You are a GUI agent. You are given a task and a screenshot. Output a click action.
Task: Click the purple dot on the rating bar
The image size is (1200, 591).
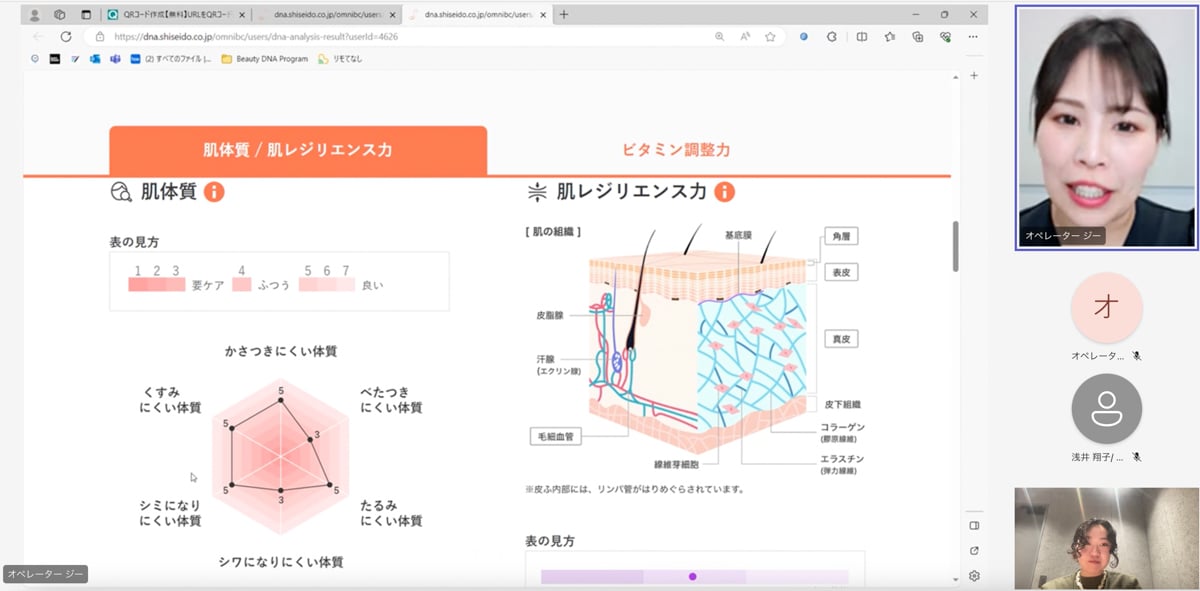coord(692,577)
